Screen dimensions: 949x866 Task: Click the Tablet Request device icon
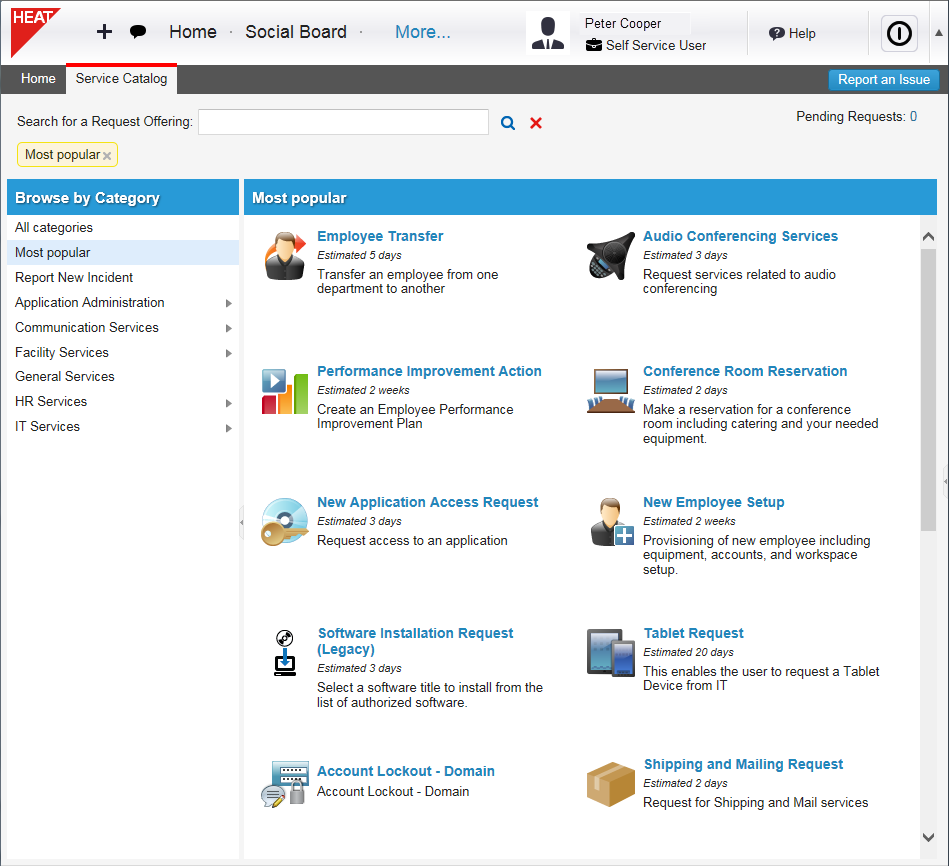click(x=611, y=654)
